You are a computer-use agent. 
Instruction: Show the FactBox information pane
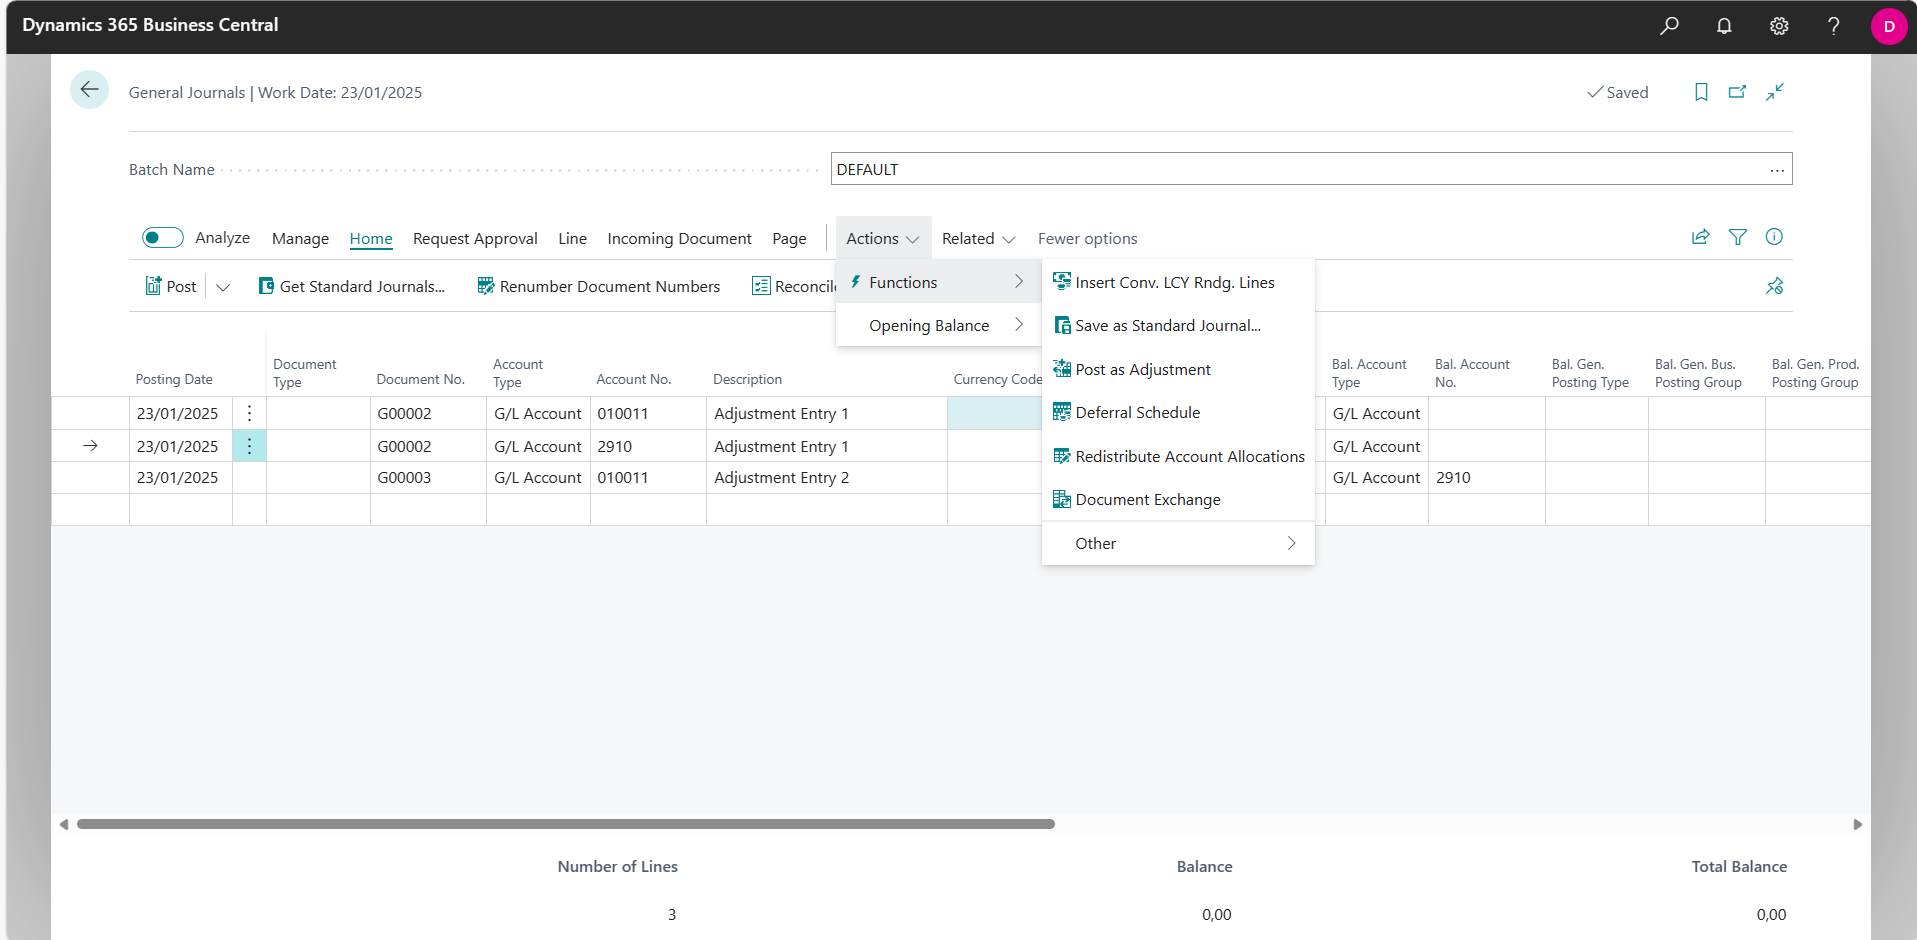pyautogui.click(x=1774, y=237)
